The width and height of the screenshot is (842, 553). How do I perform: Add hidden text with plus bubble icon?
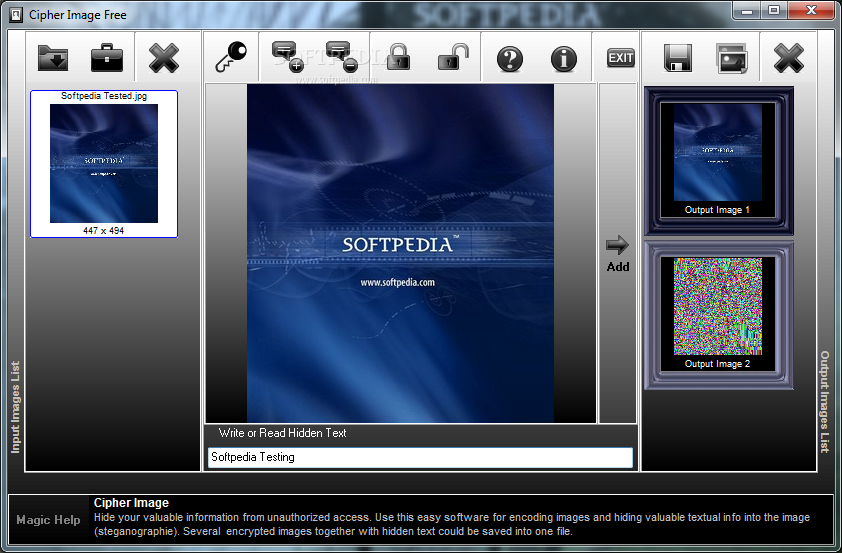(x=287, y=57)
